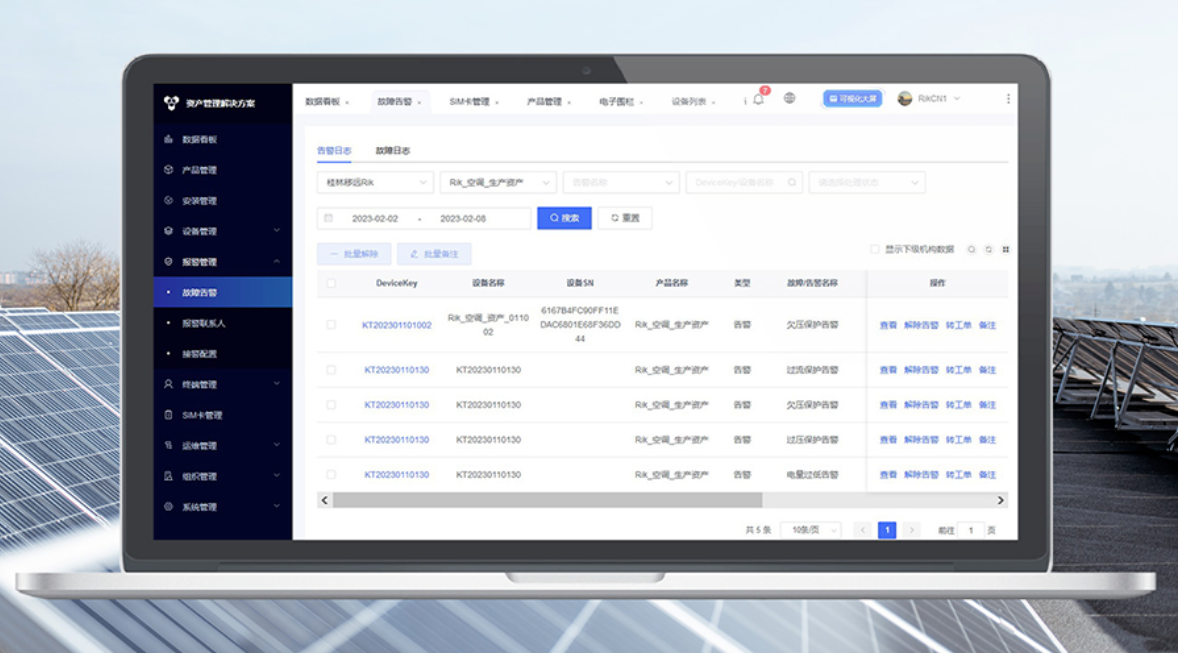
Task: Open the 桂林移远Rik organization dropdown
Action: (x=375, y=183)
